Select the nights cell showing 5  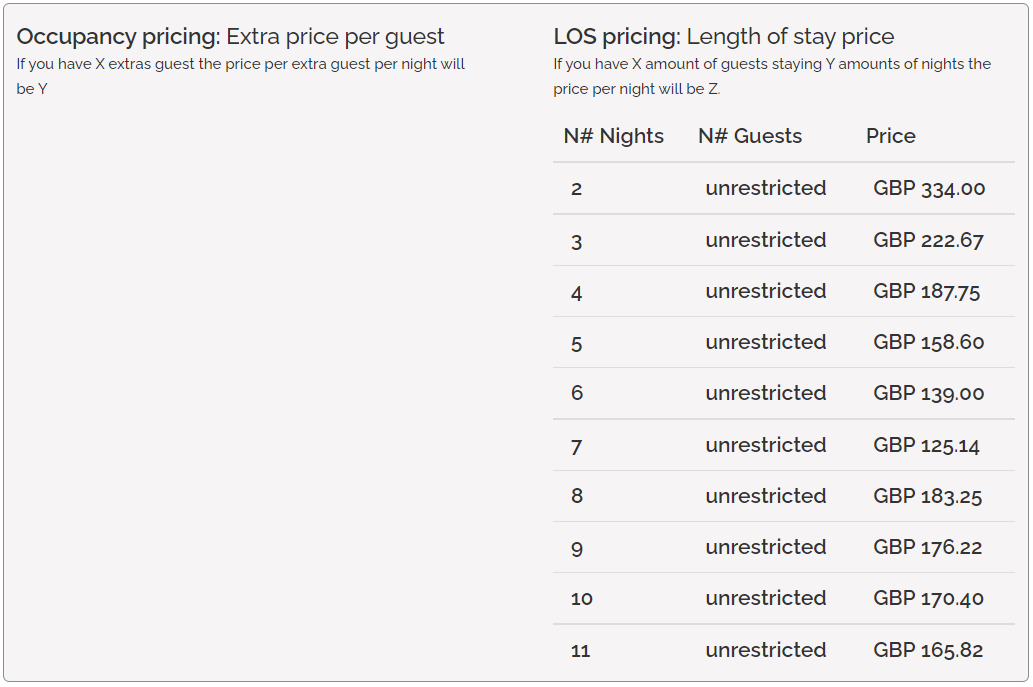[577, 343]
